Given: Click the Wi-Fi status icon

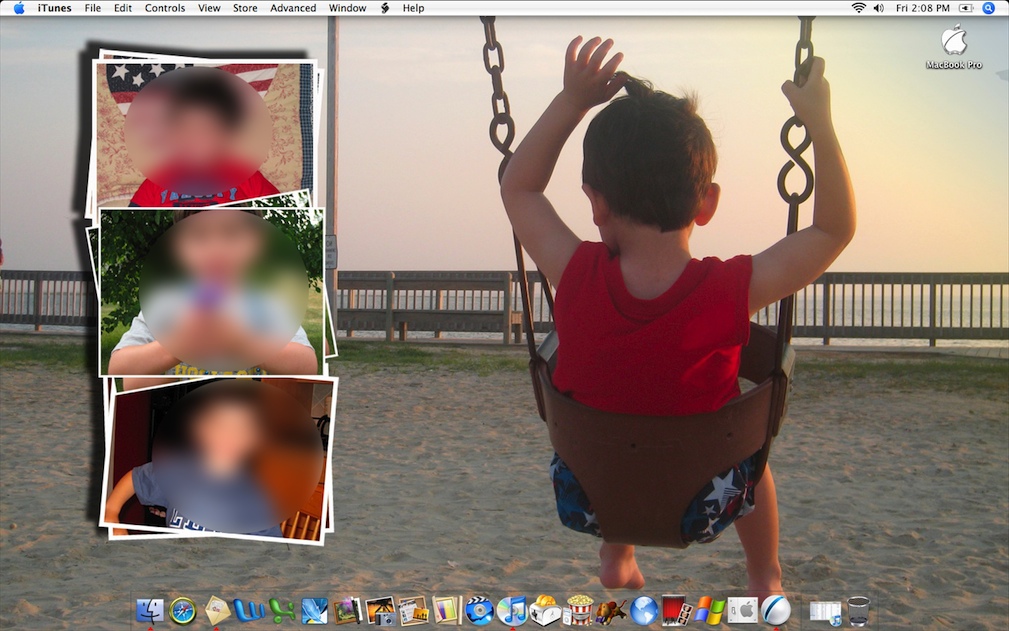Looking at the screenshot, I should 858,8.
